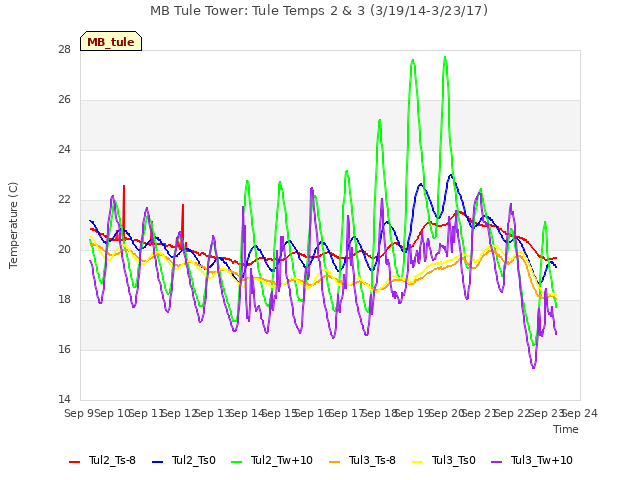Toggle the Tul3_Ts-8 legend entry
This screenshot has width=640, height=480.
coord(362,460)
